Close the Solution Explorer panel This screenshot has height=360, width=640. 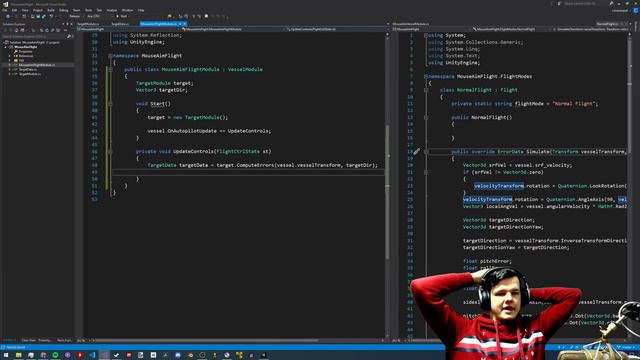pyautogui.click(x=71, y=24)
